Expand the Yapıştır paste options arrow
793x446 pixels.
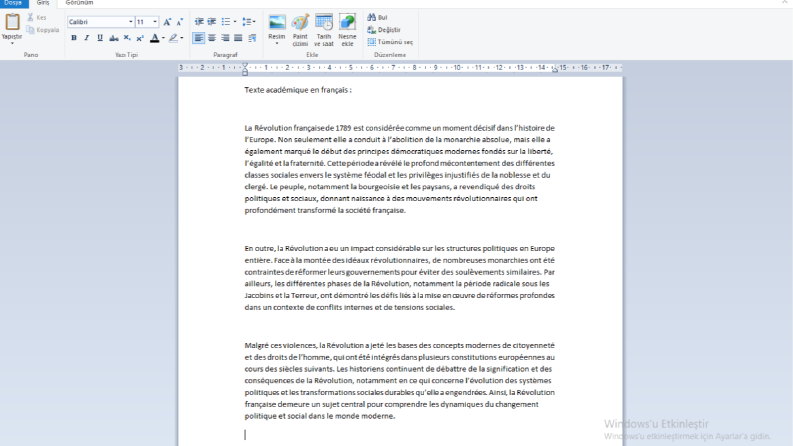pos(12,43)
